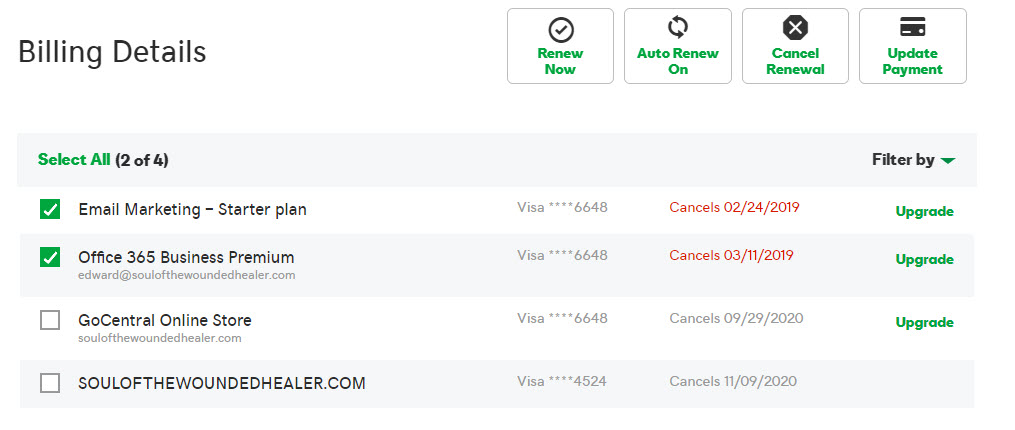1015x430 pixels.
Task: Click the Update Payment card icon
Action: click(913, 27)
